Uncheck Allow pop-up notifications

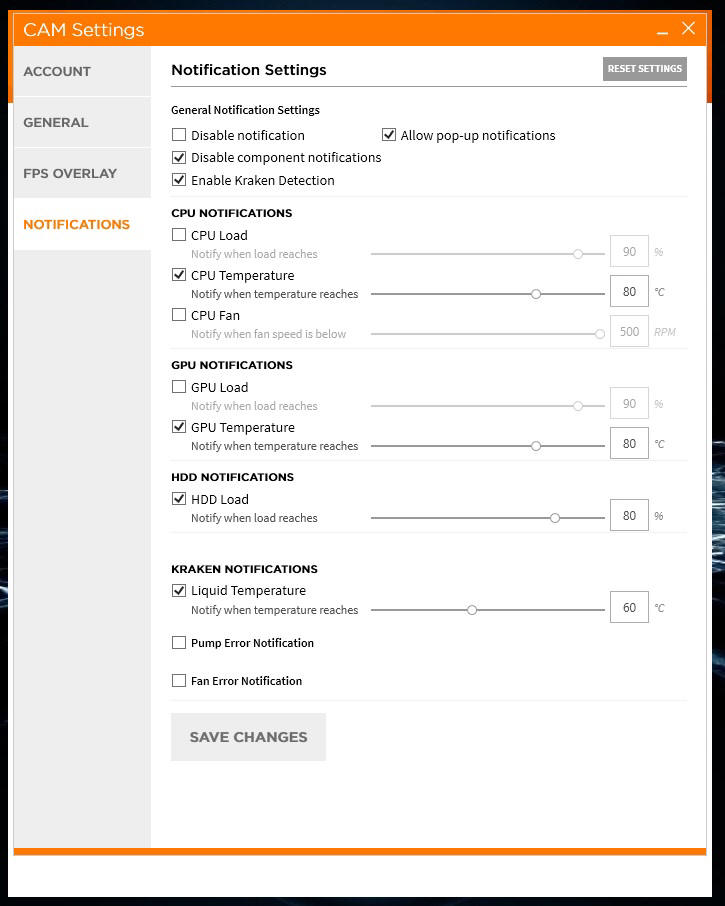[x=389, y=135]
